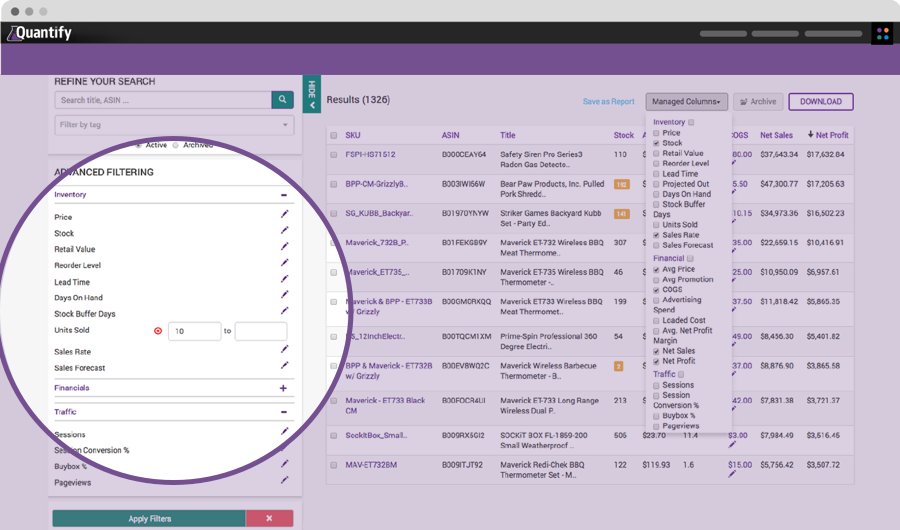The image size is (900, 530).
Task: Toggle all Inventory columns checkbox in dropdown
Action: pyautogui.click(x=691, y=122)
